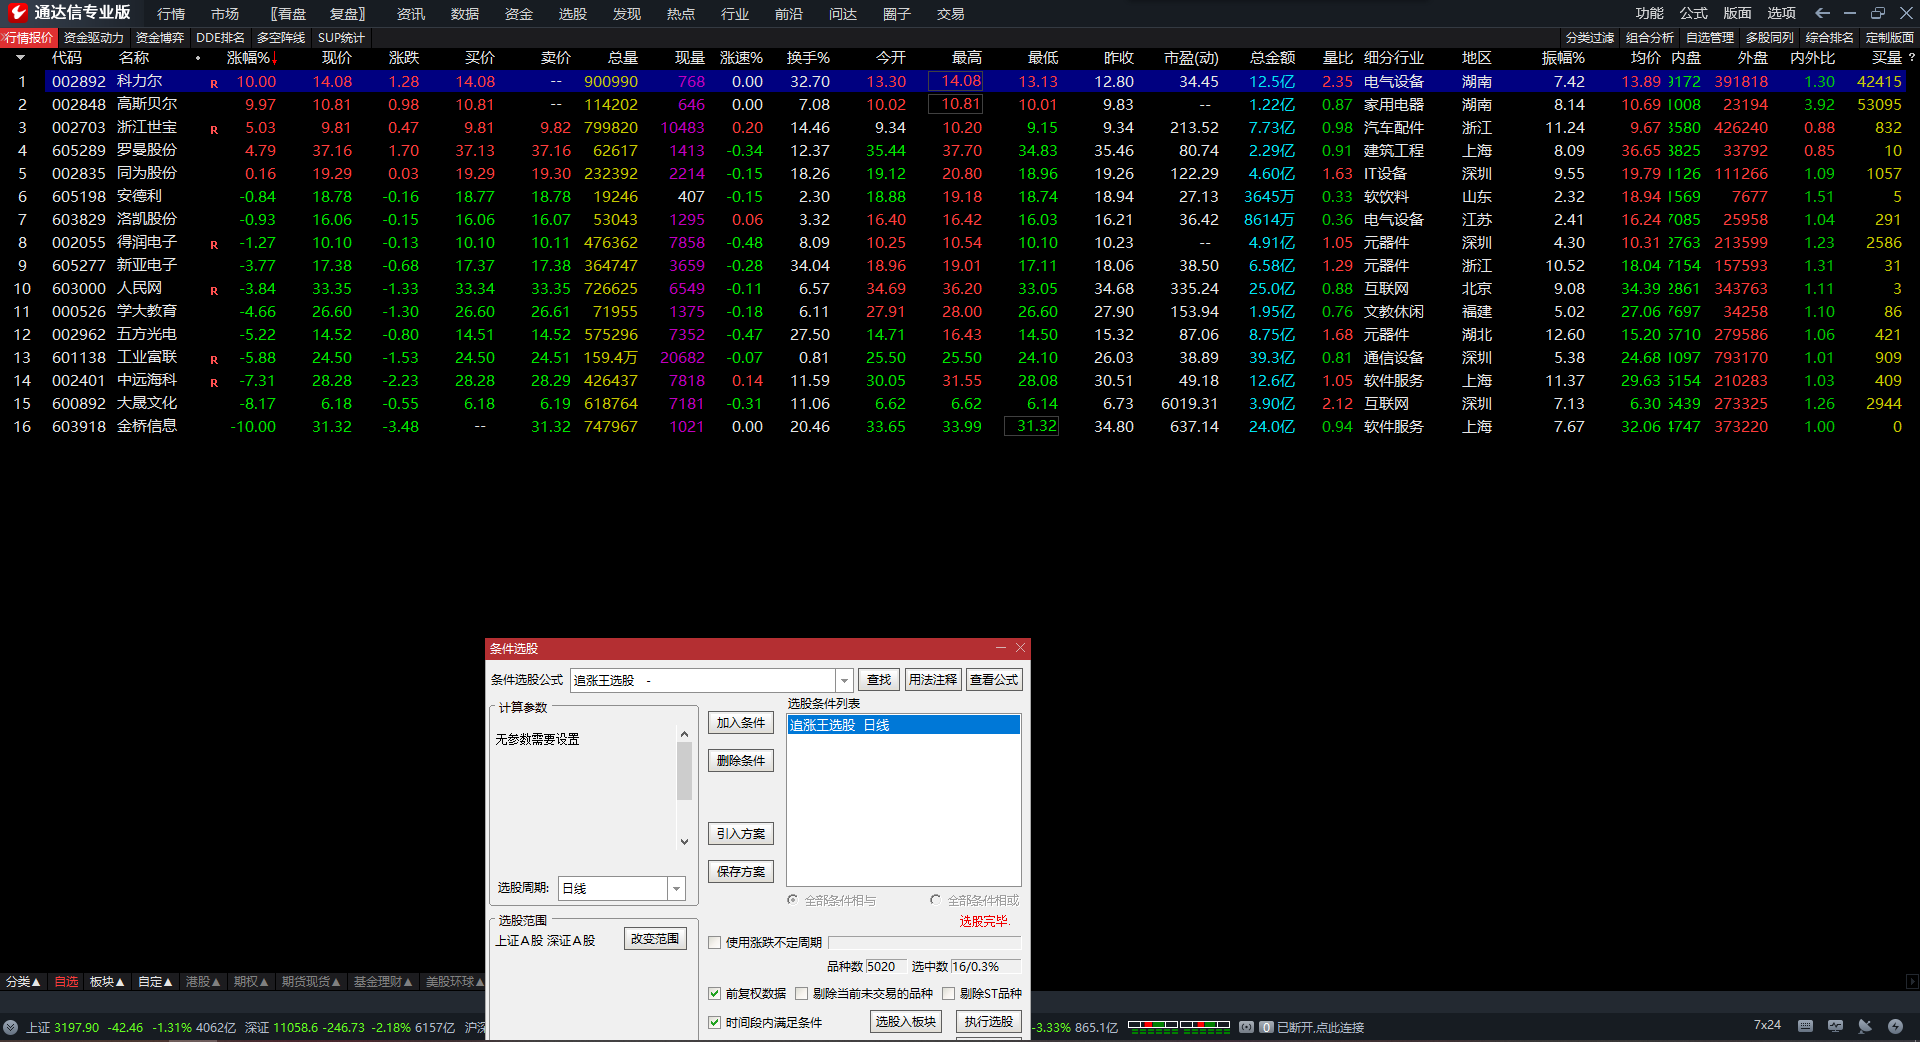Check the 剔除ST品种 checkbox

tap(949, 993)
